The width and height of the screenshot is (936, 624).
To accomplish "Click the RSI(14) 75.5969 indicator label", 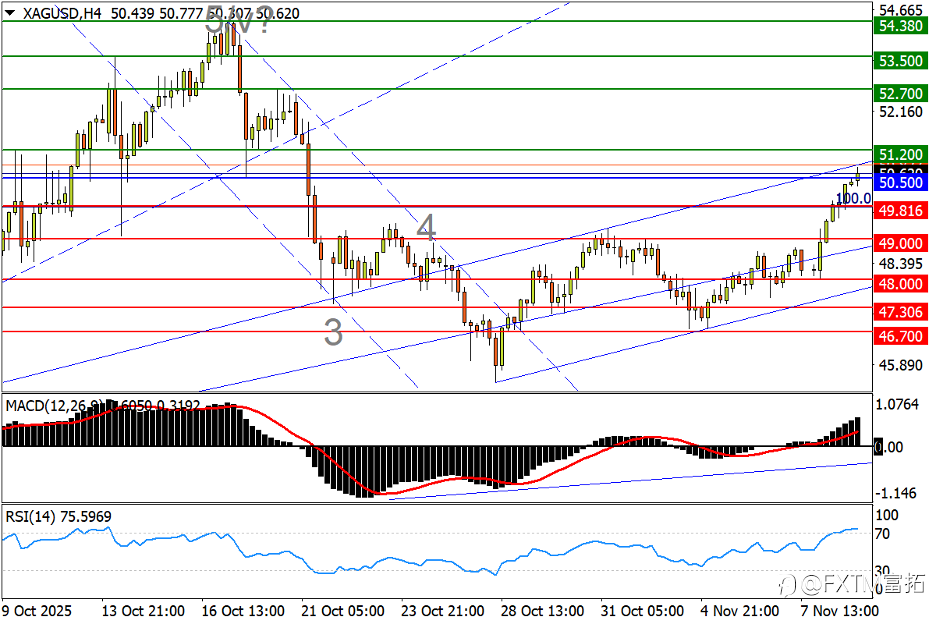I will (58, 517).
